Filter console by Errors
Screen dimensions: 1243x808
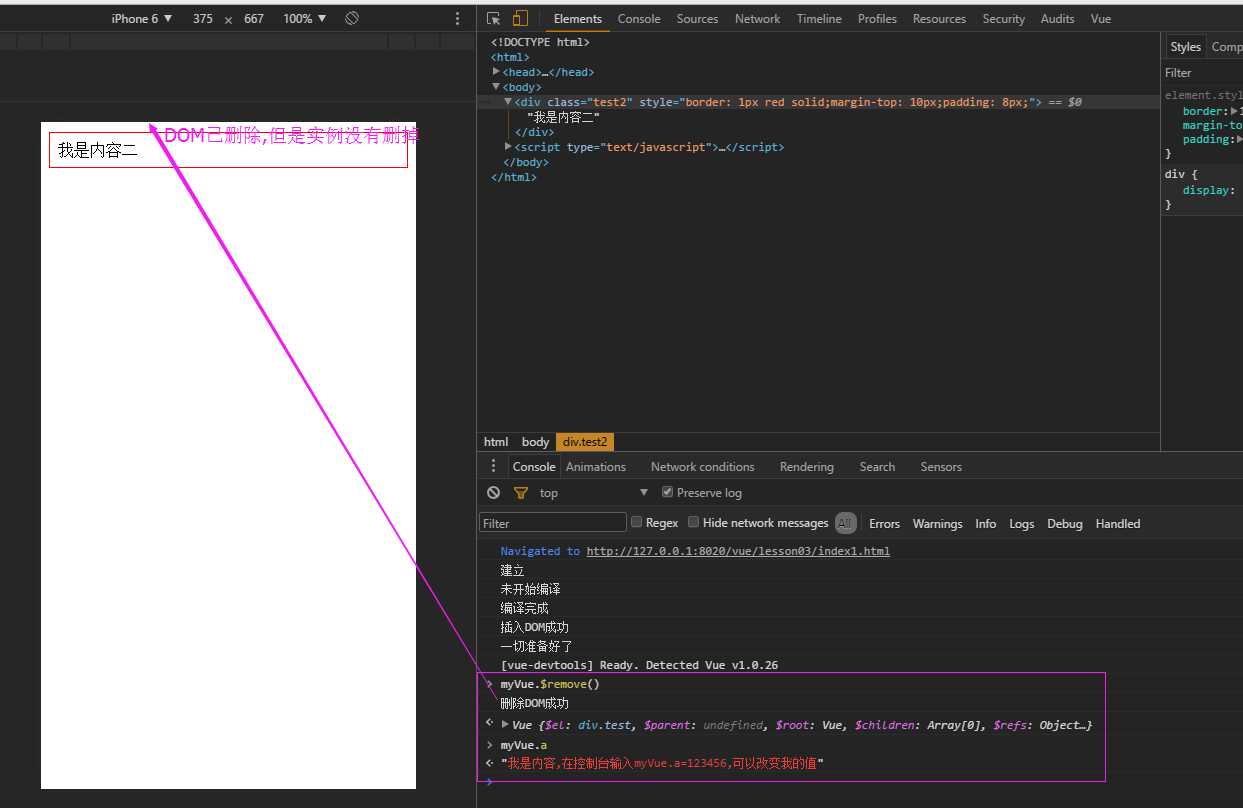pyautogui.click(x=884, y=524)
